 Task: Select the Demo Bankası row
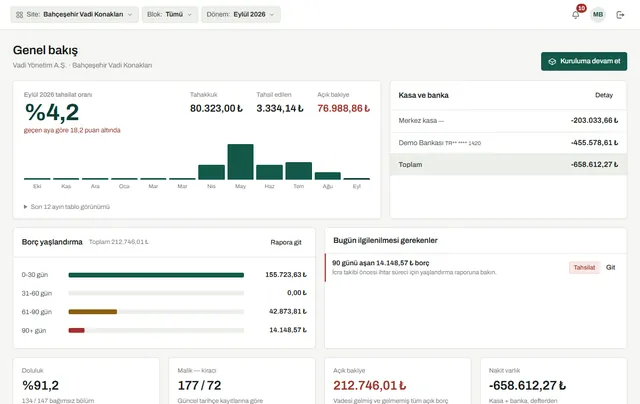[x=508, y=143]
